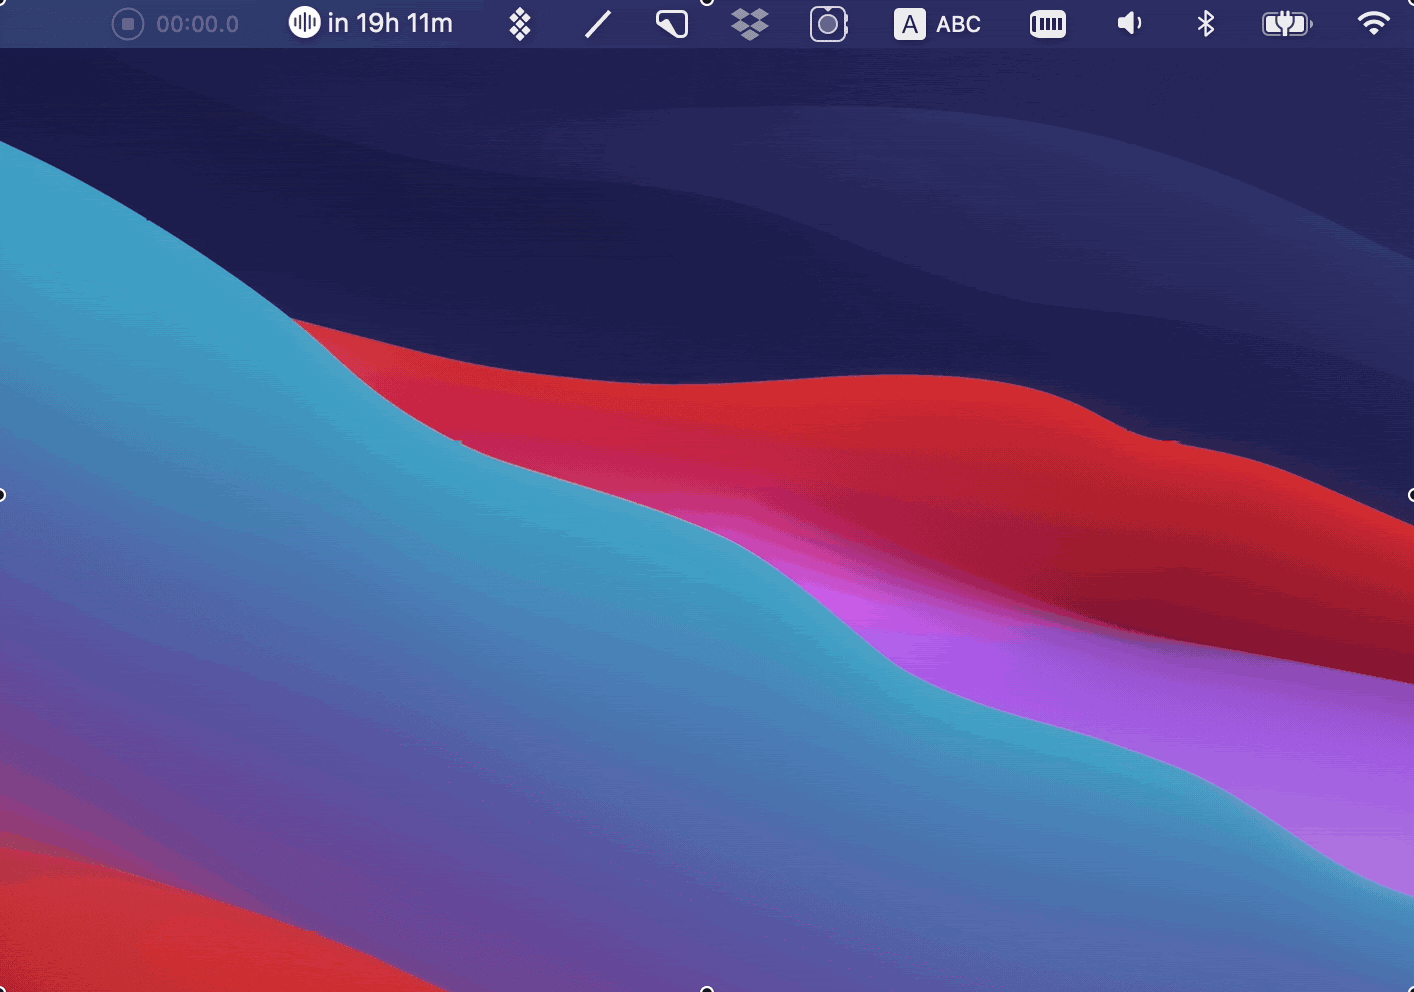The image size is (1414, 992).
Task: Click the left-edge selection resize handle
Action: [x=2, y=495]
